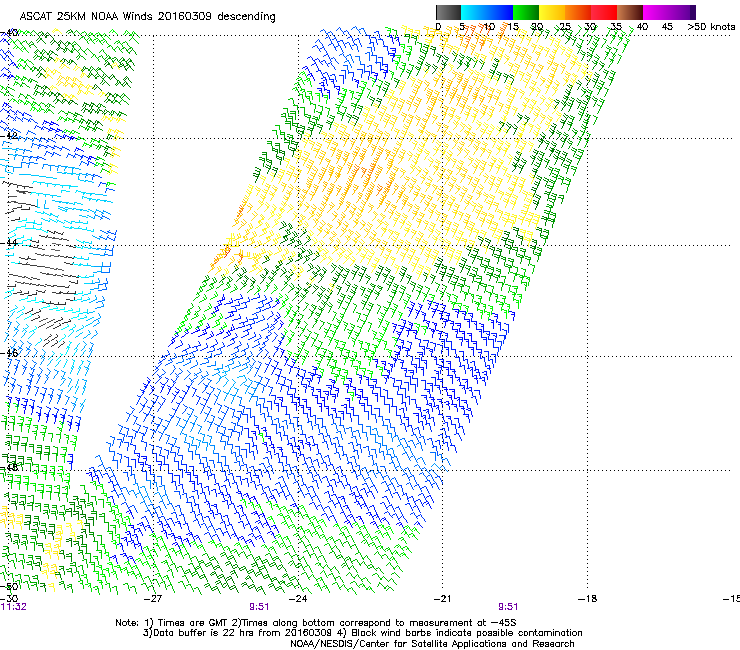Click the plot title 'ASCAT 25KM NOAA Winds 20160309 descending'
Screen dimensions: 740x650
pos(147,17)
